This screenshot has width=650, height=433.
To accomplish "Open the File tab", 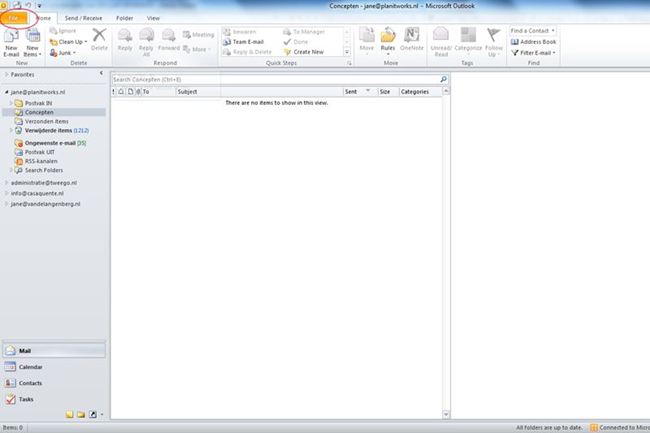I will [x=14, y=18].
